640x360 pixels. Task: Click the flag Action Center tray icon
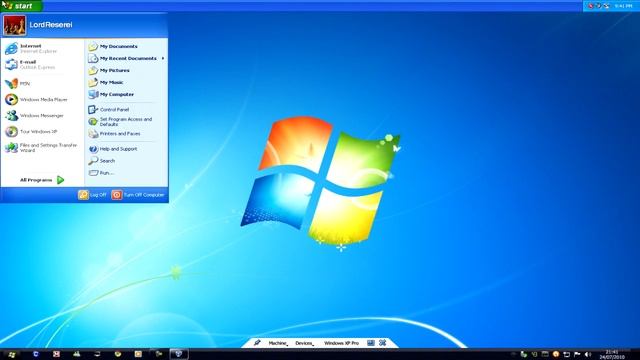click(577, 354)
